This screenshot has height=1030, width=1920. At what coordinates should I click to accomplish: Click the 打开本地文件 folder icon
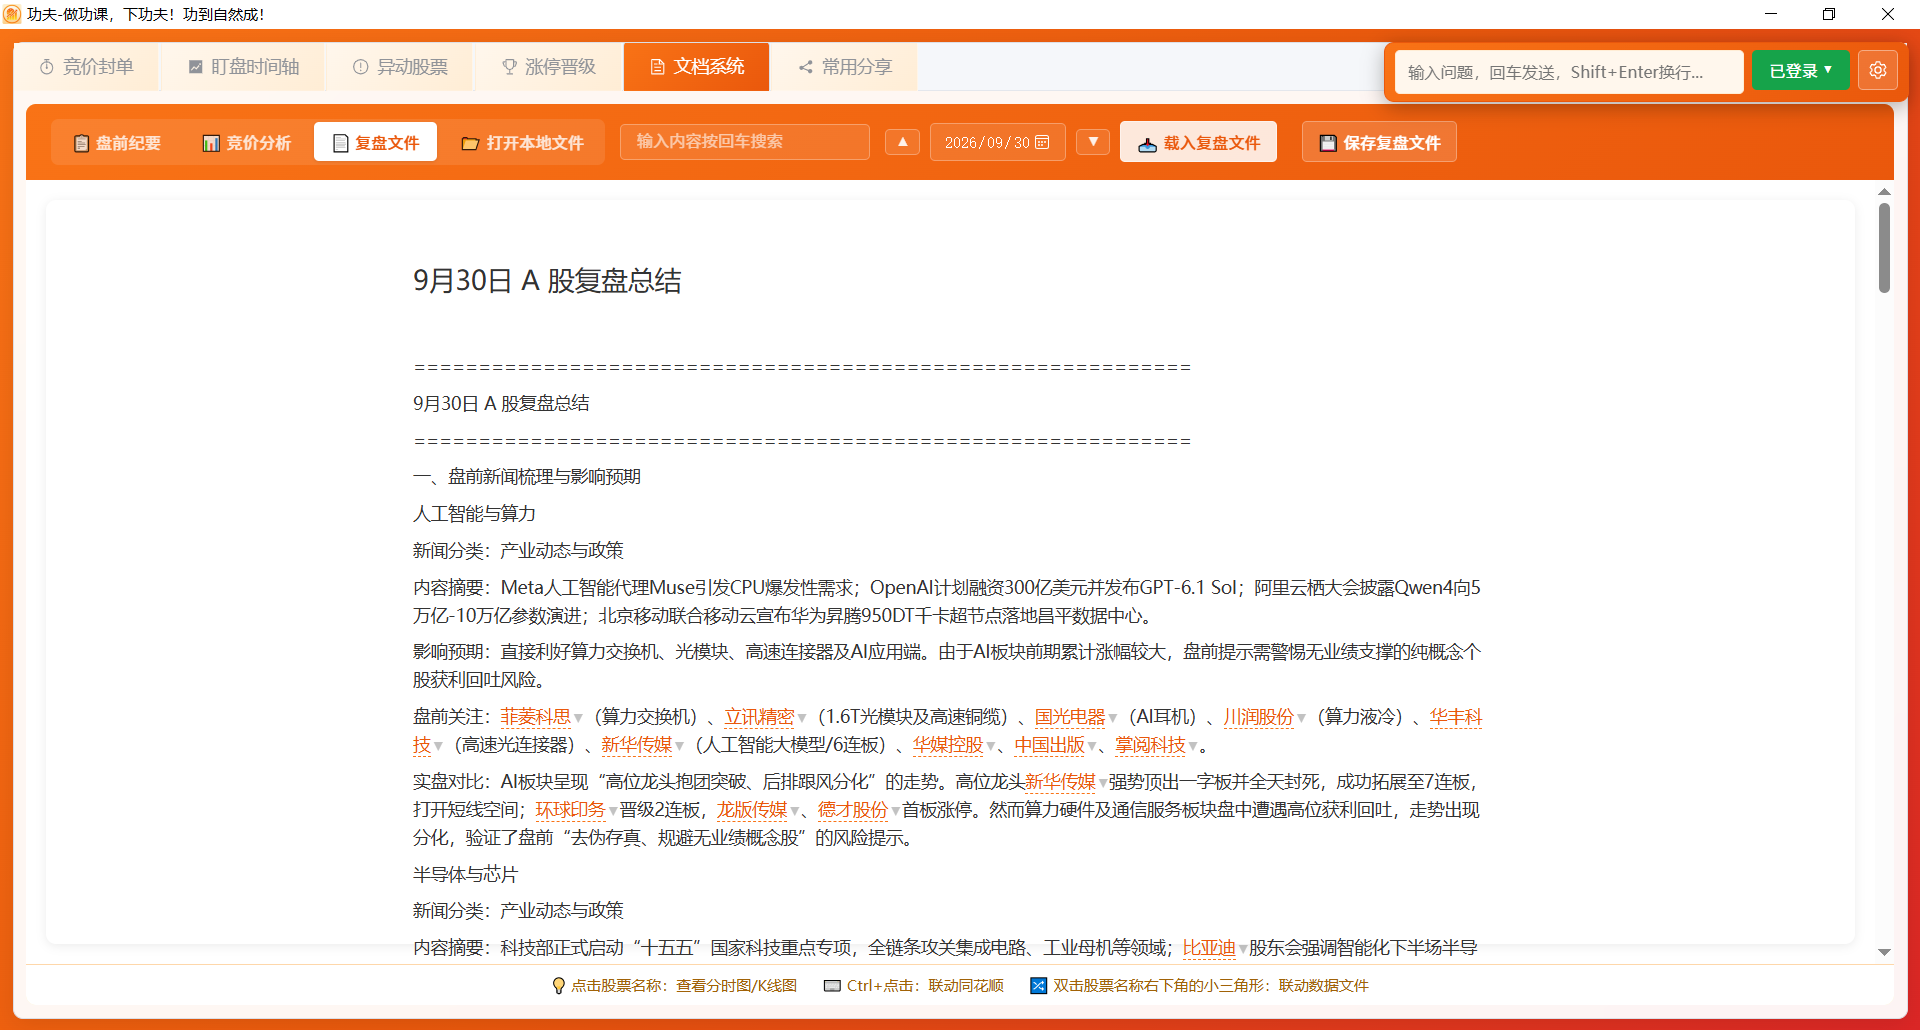pyautogui.click(x=470, y=144)
